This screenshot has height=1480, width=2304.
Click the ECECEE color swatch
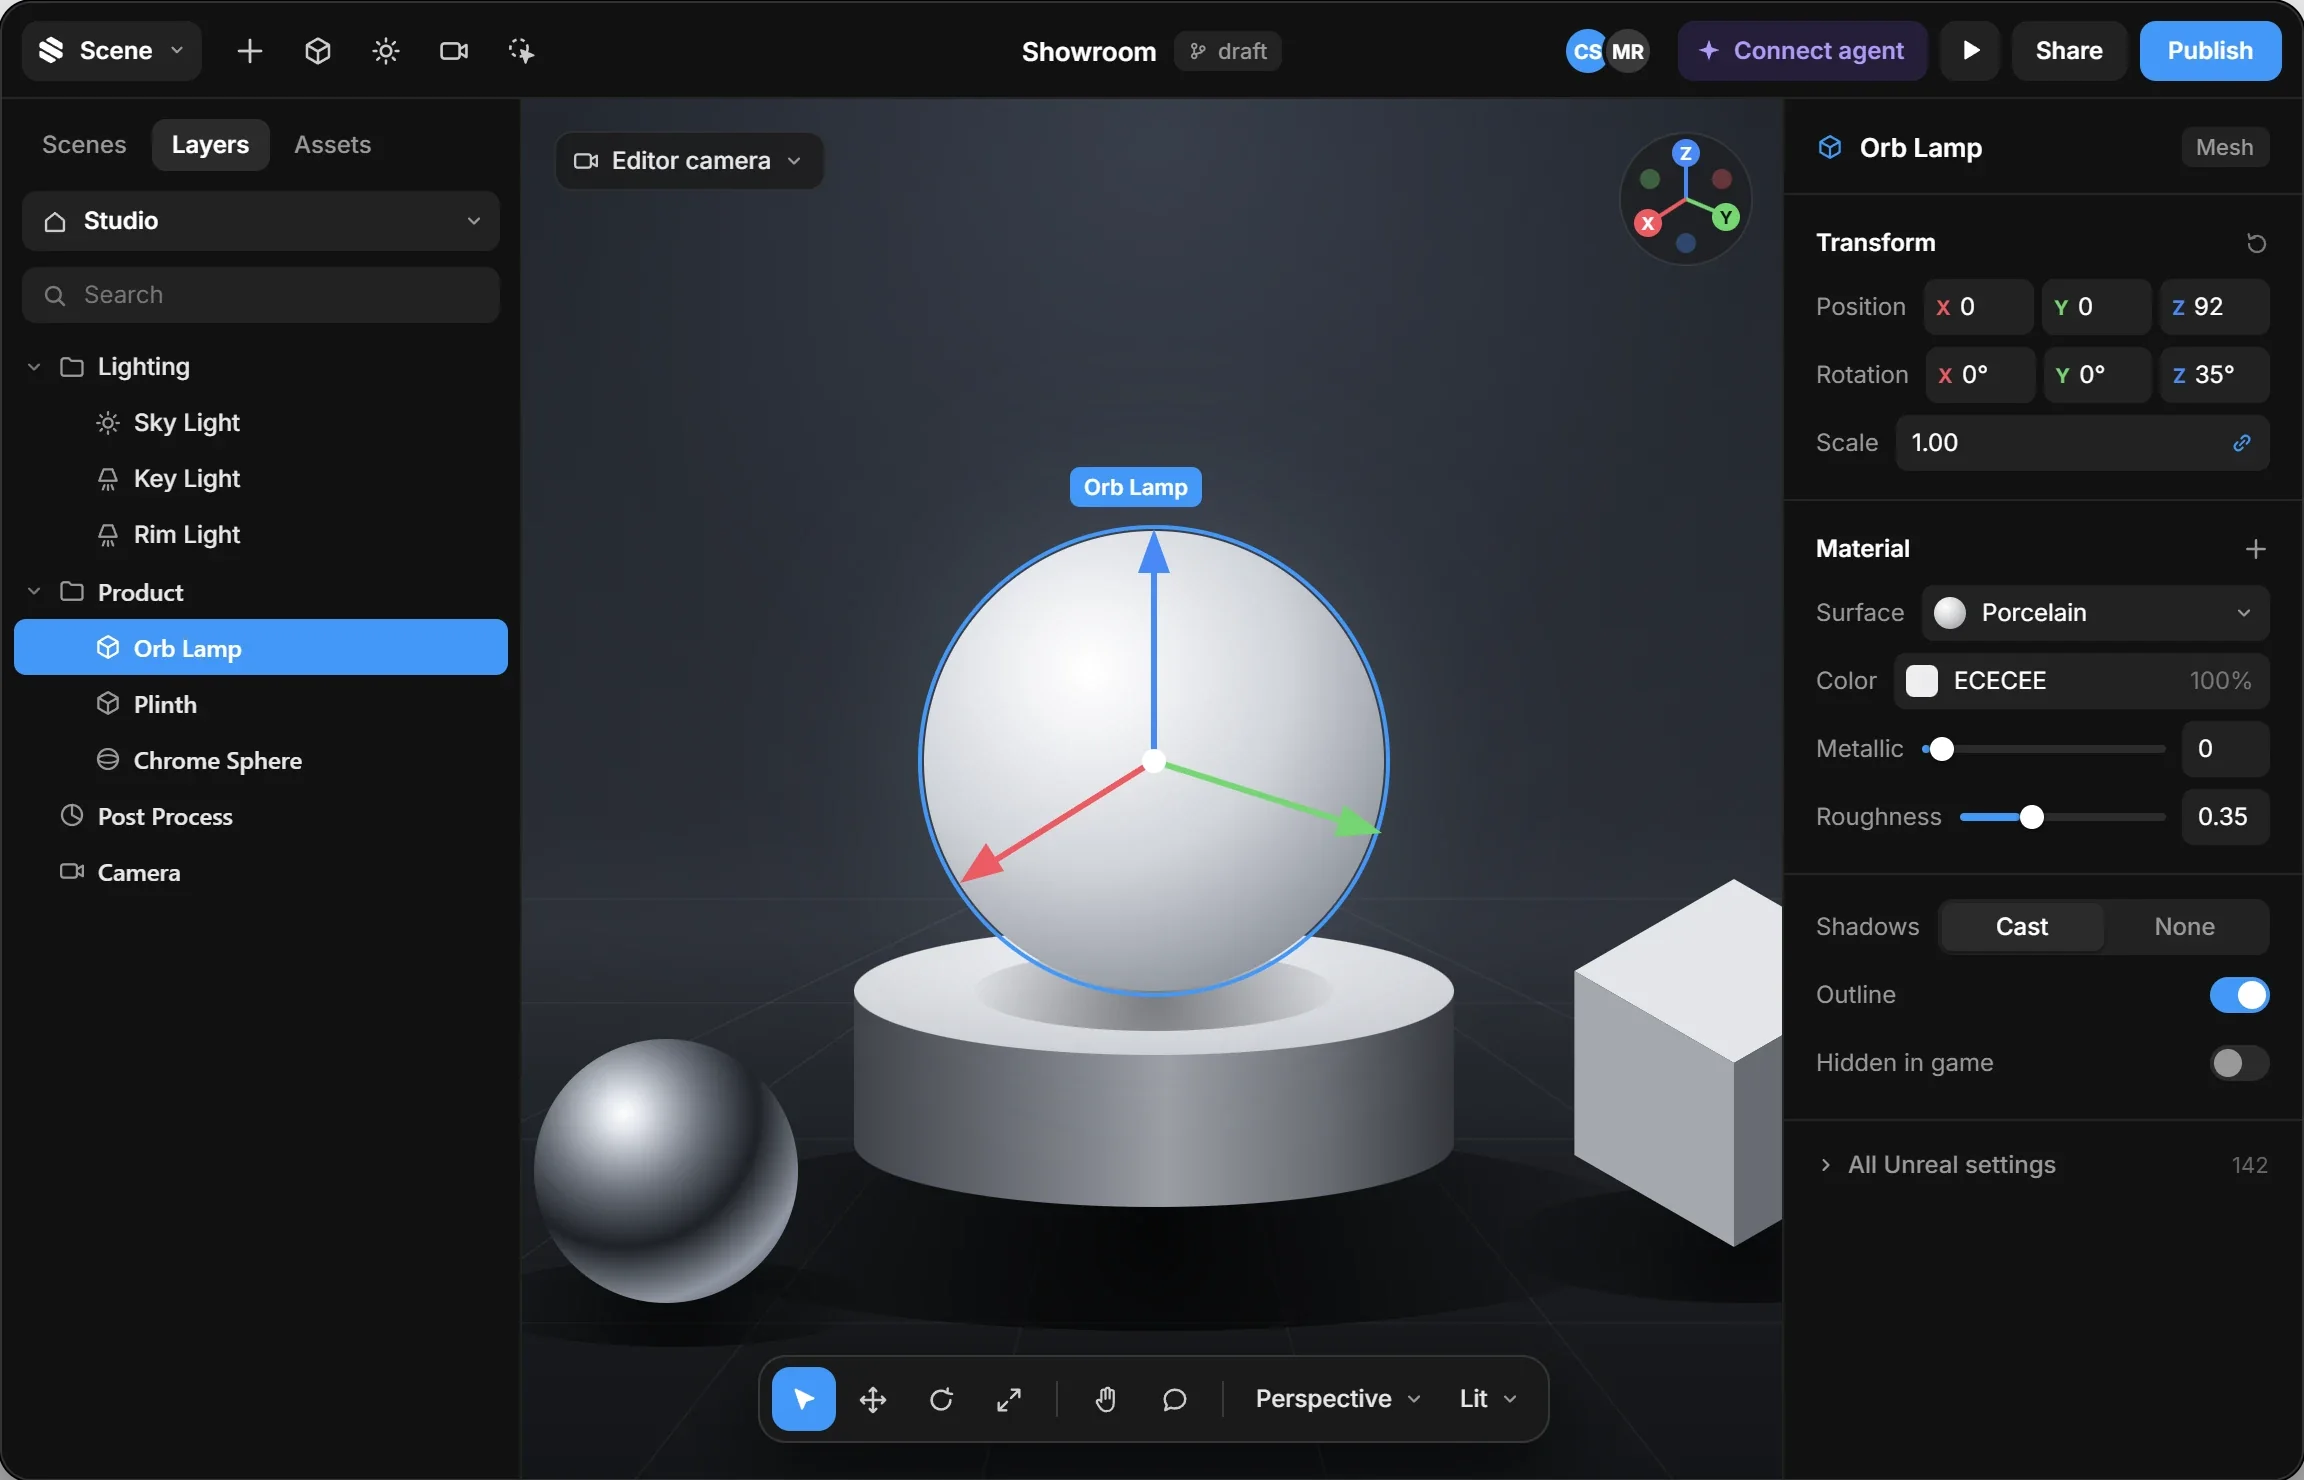(1922, 681)
